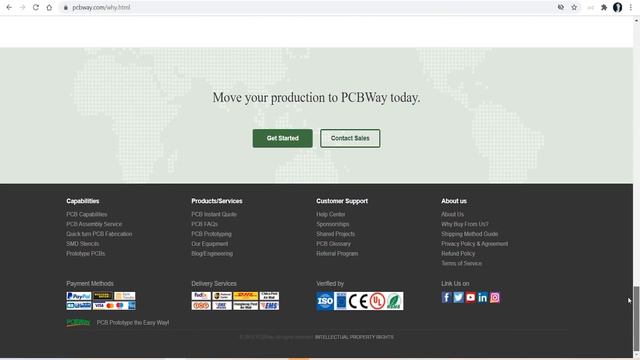
Task: Click the Contact Sales button
Action: [x=350, y=138]
